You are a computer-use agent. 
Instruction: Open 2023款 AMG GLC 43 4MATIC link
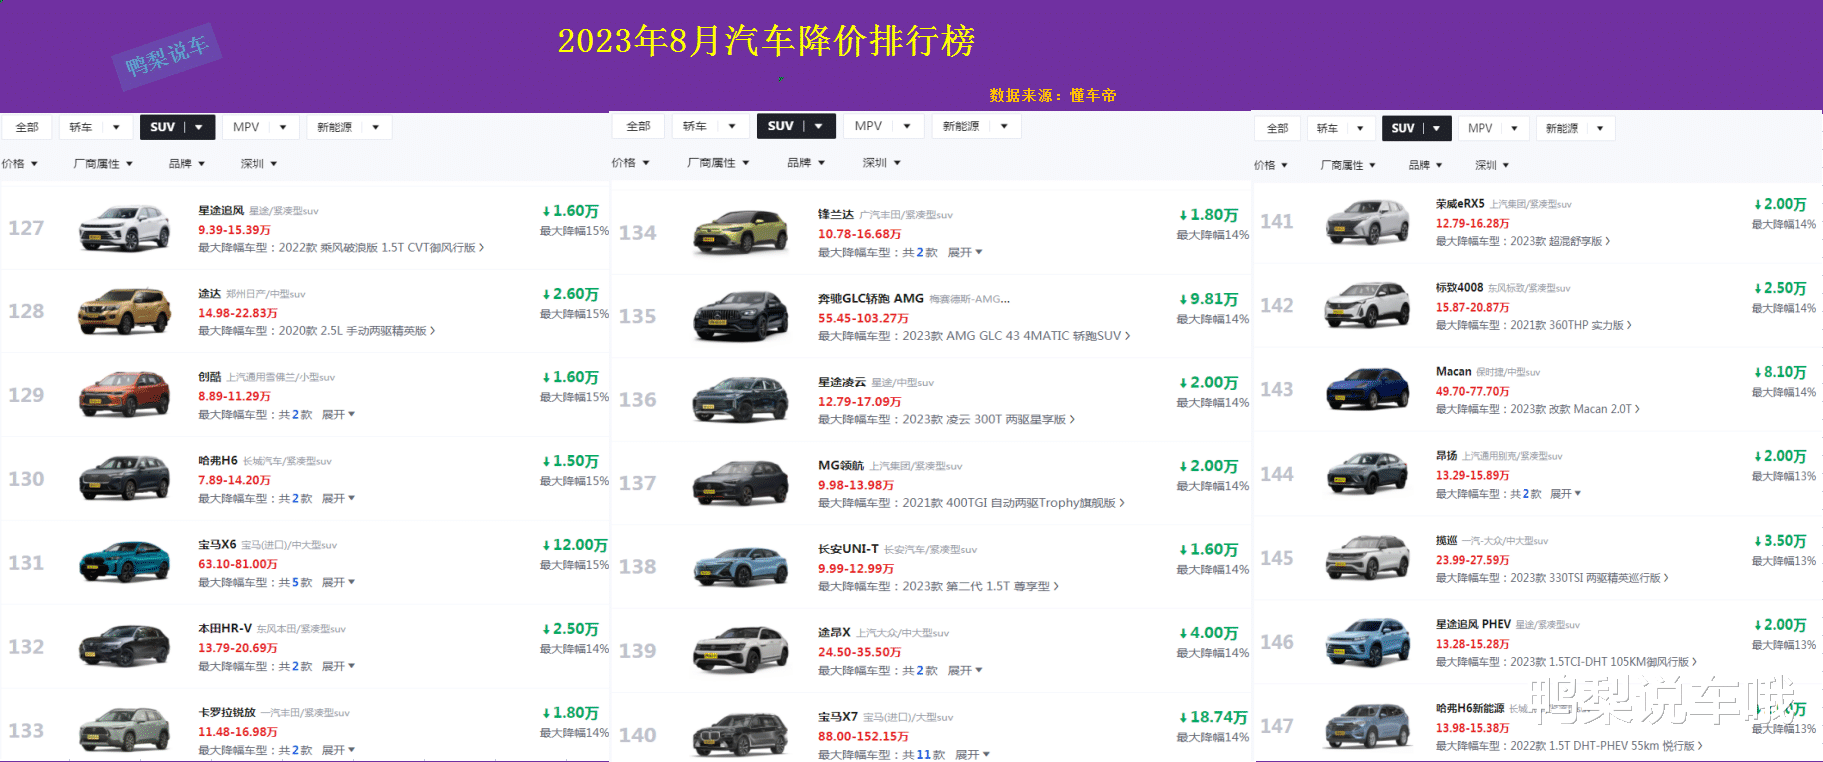[x=1016, y=336]
